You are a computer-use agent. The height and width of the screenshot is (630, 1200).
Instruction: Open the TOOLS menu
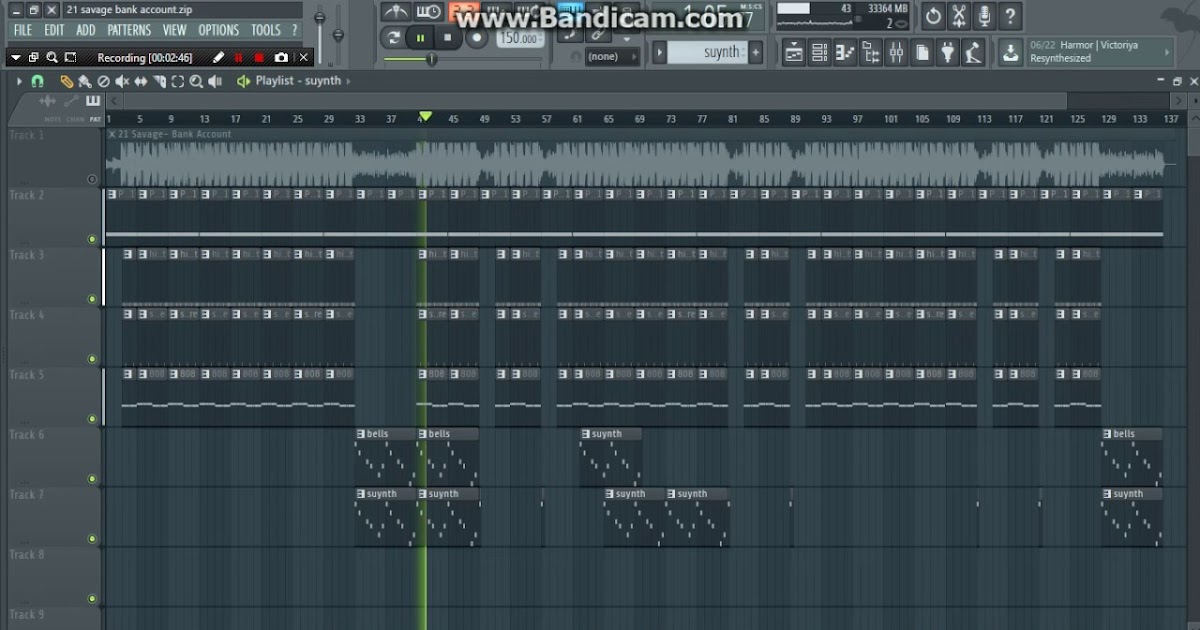point(266,30)
